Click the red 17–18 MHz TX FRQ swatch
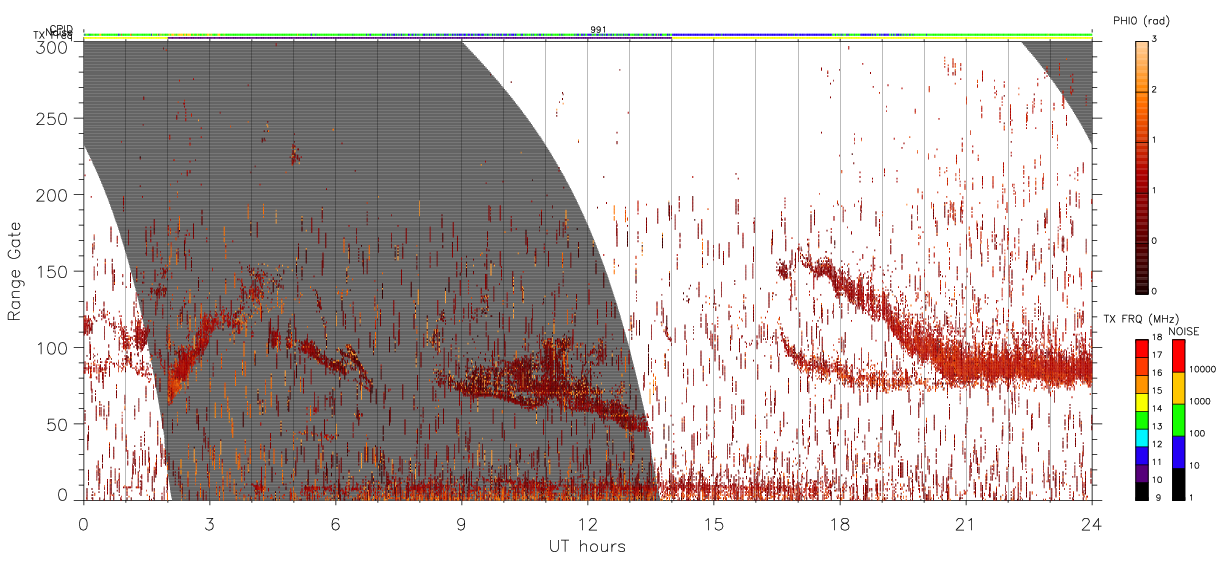This screenshot has height=567, width=1228. pos(1141,348)
